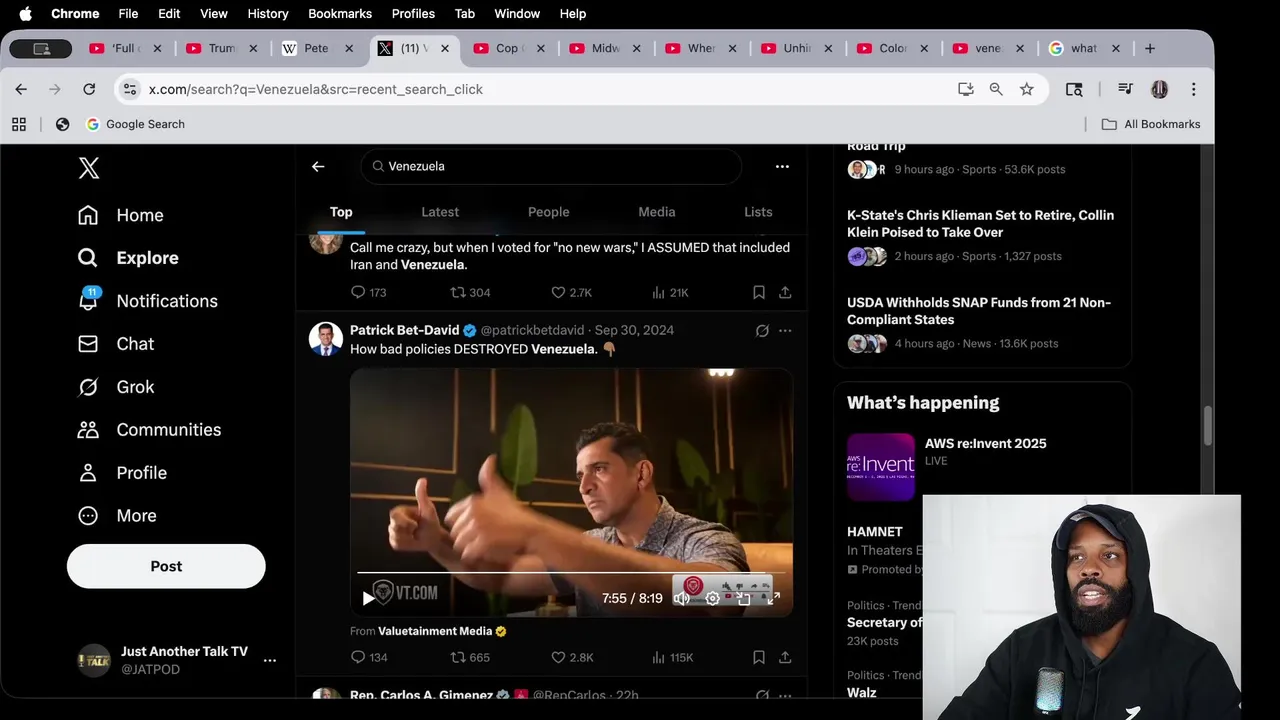The image size is (1280, 720).
Task: Reload the page in Chrome
Action: [x=89, y=89]
